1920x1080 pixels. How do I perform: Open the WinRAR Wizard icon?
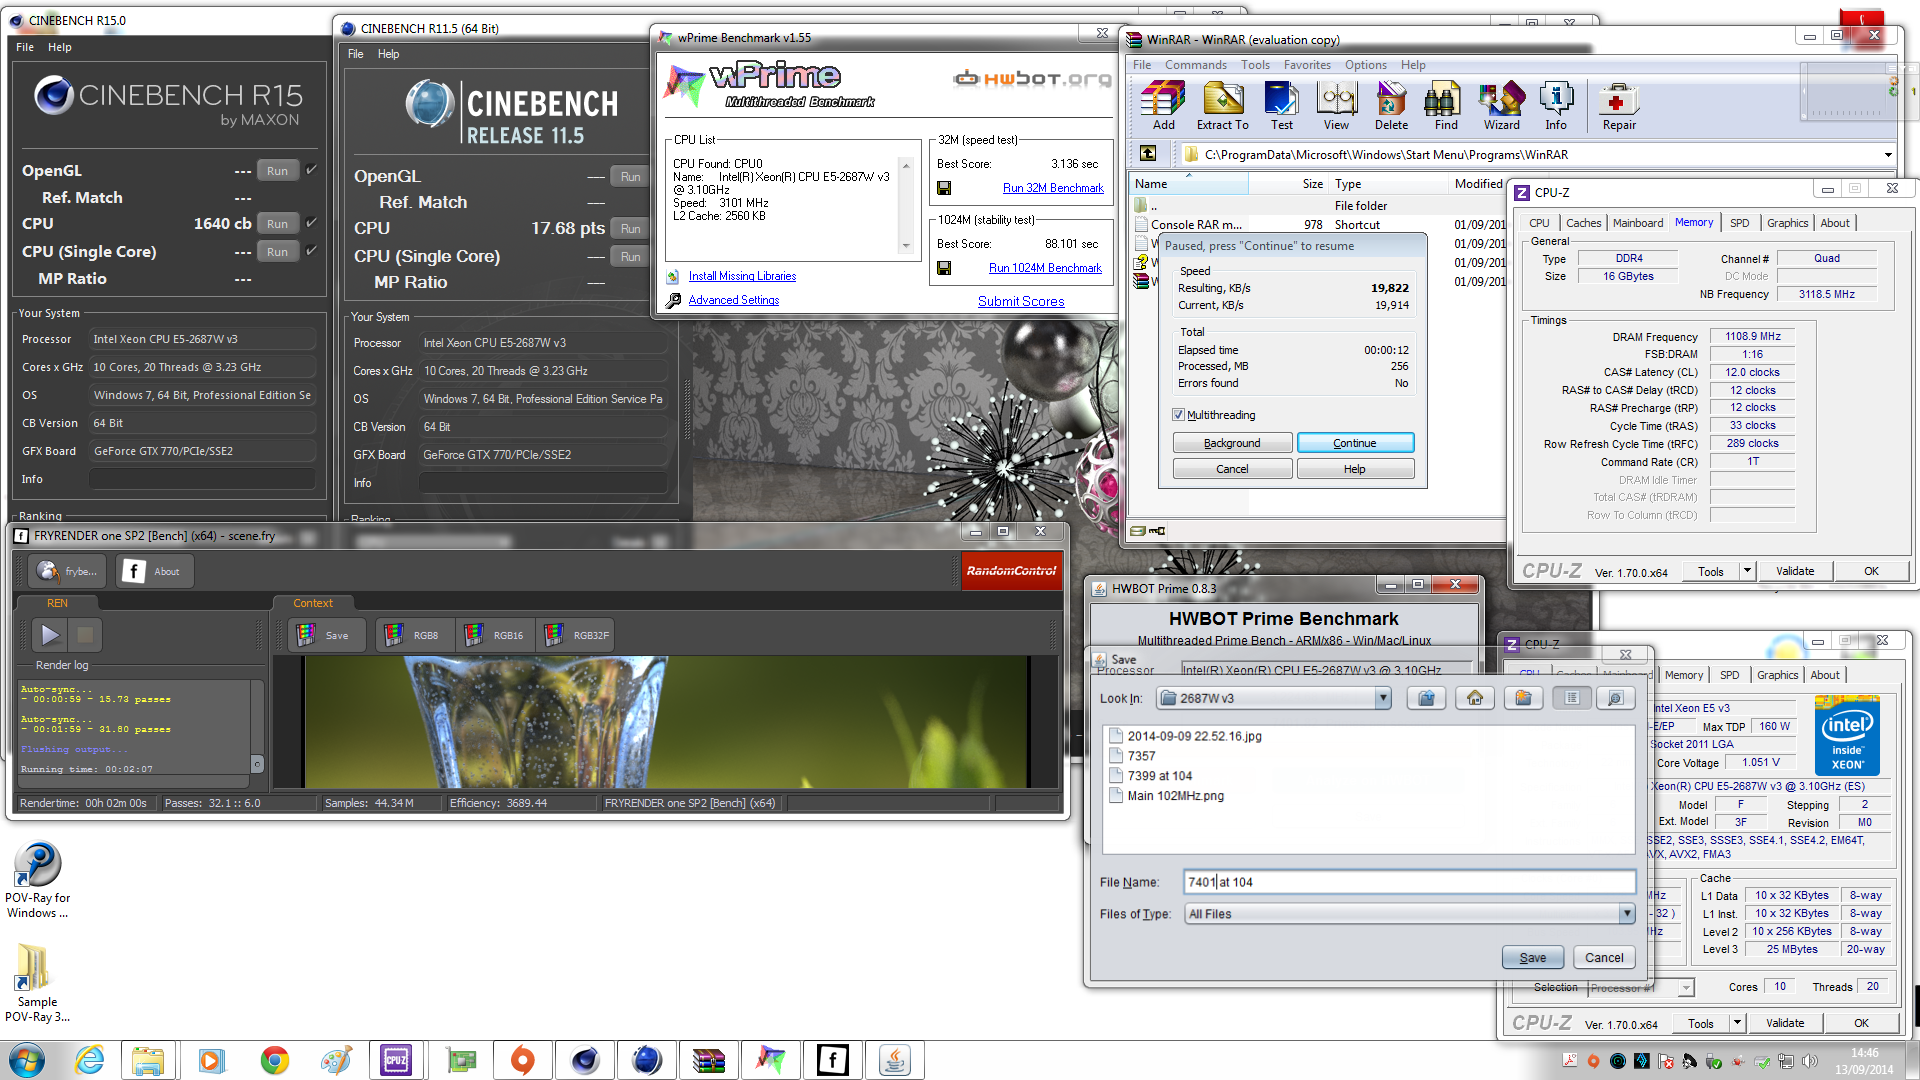pos(1501,106)
